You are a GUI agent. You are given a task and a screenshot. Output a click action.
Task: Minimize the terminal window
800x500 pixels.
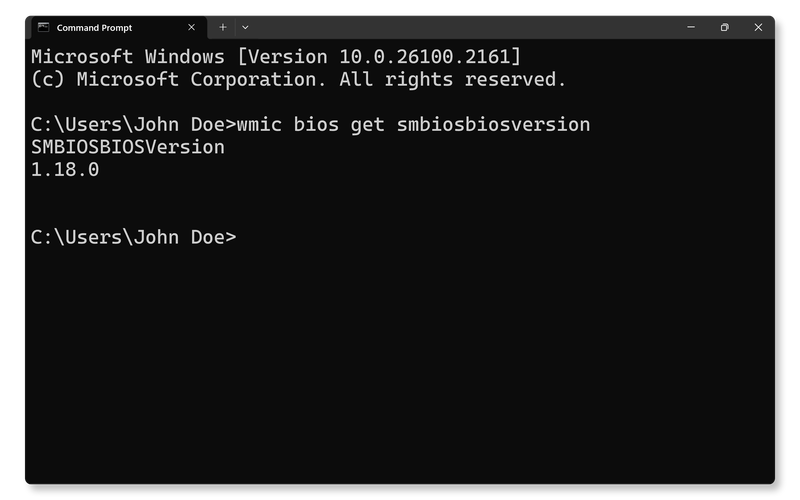coord(690,27)
